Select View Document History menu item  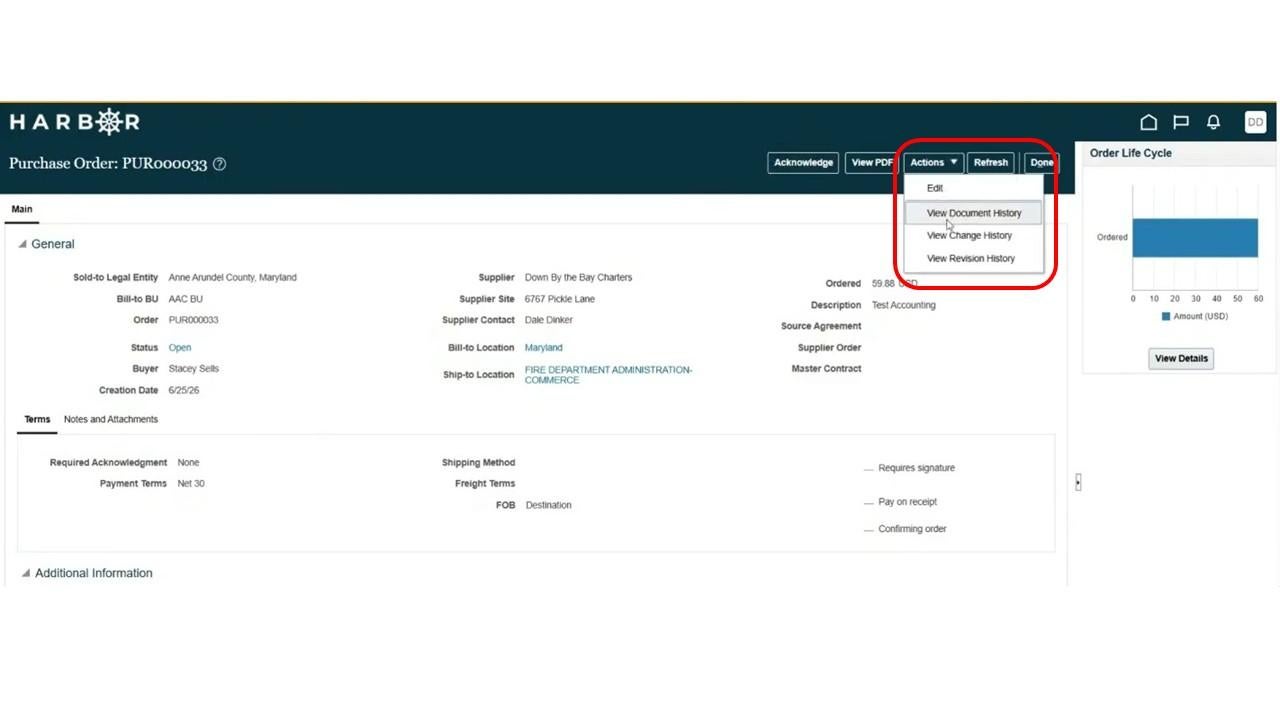(973, 213)
